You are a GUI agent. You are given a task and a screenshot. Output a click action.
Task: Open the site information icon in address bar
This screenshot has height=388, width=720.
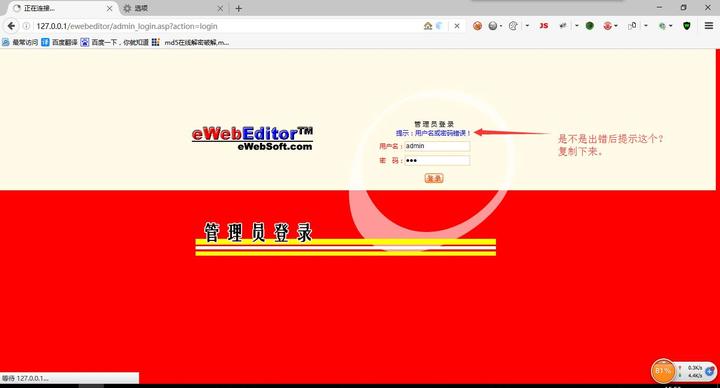[26, 26]
